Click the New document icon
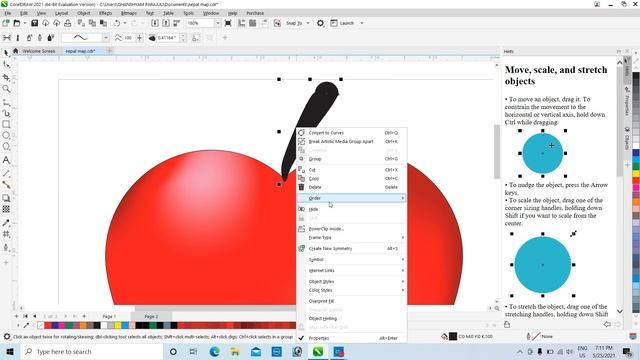This screenshot has width=640, height=360. pyautogui.click(x=6, y=23)
